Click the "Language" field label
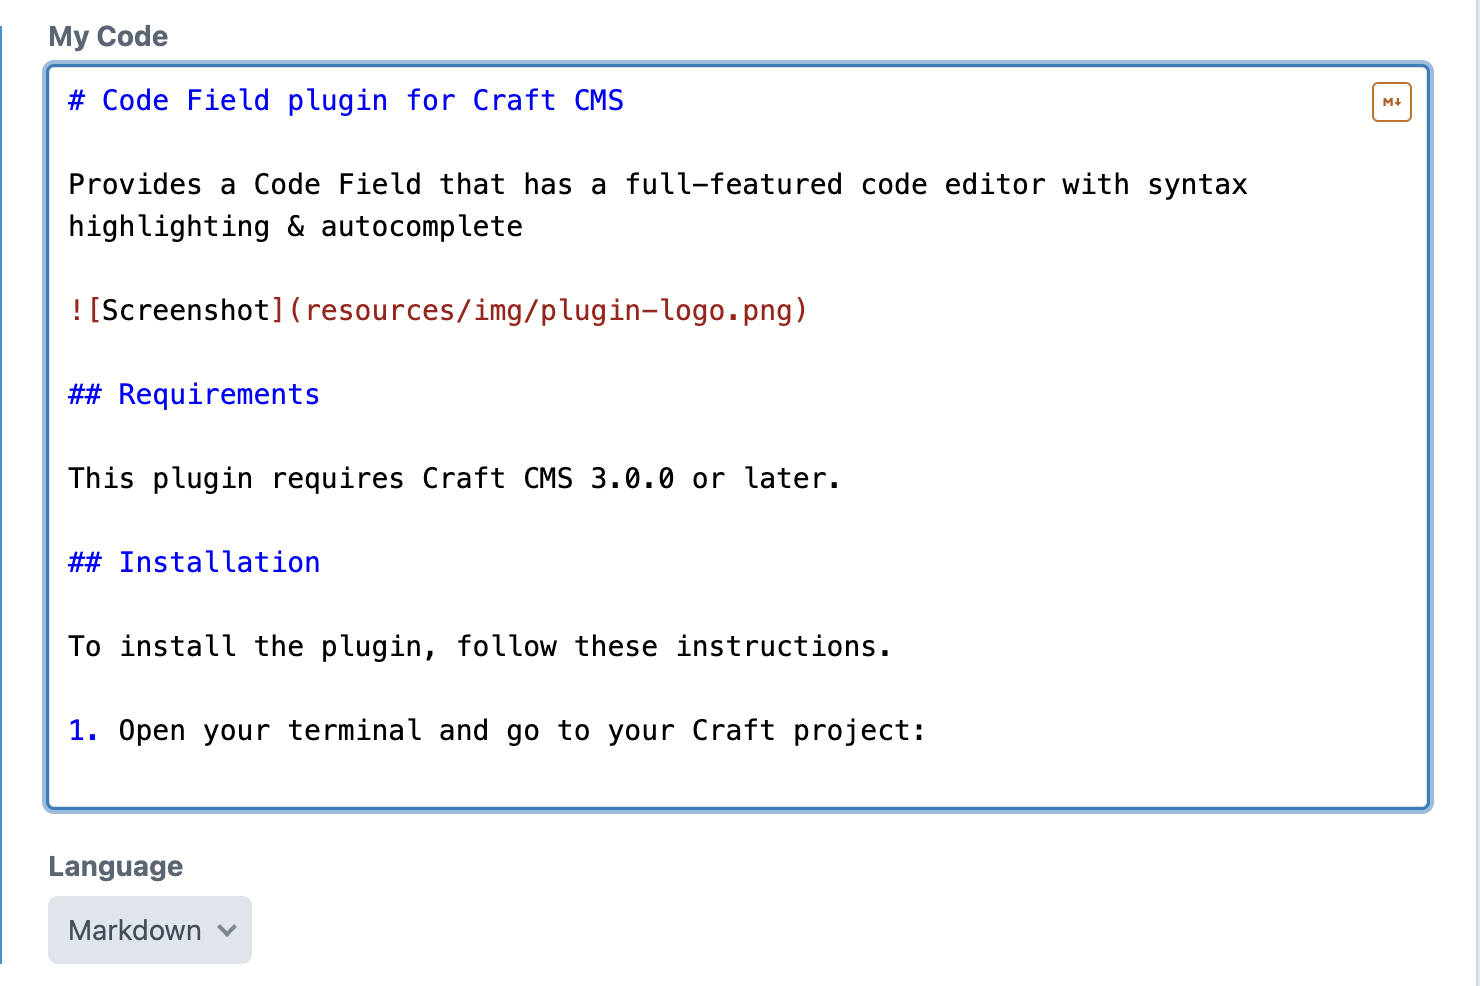 [115, 866]
